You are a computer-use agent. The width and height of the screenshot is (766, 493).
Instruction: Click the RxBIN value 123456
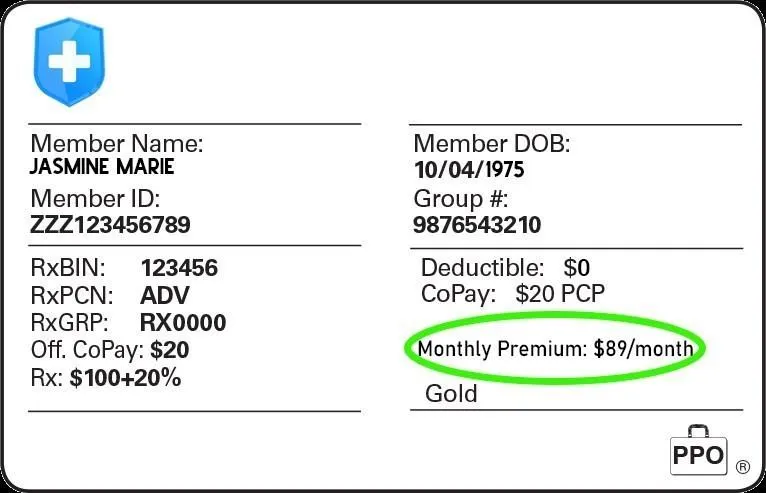pos(179,268)
